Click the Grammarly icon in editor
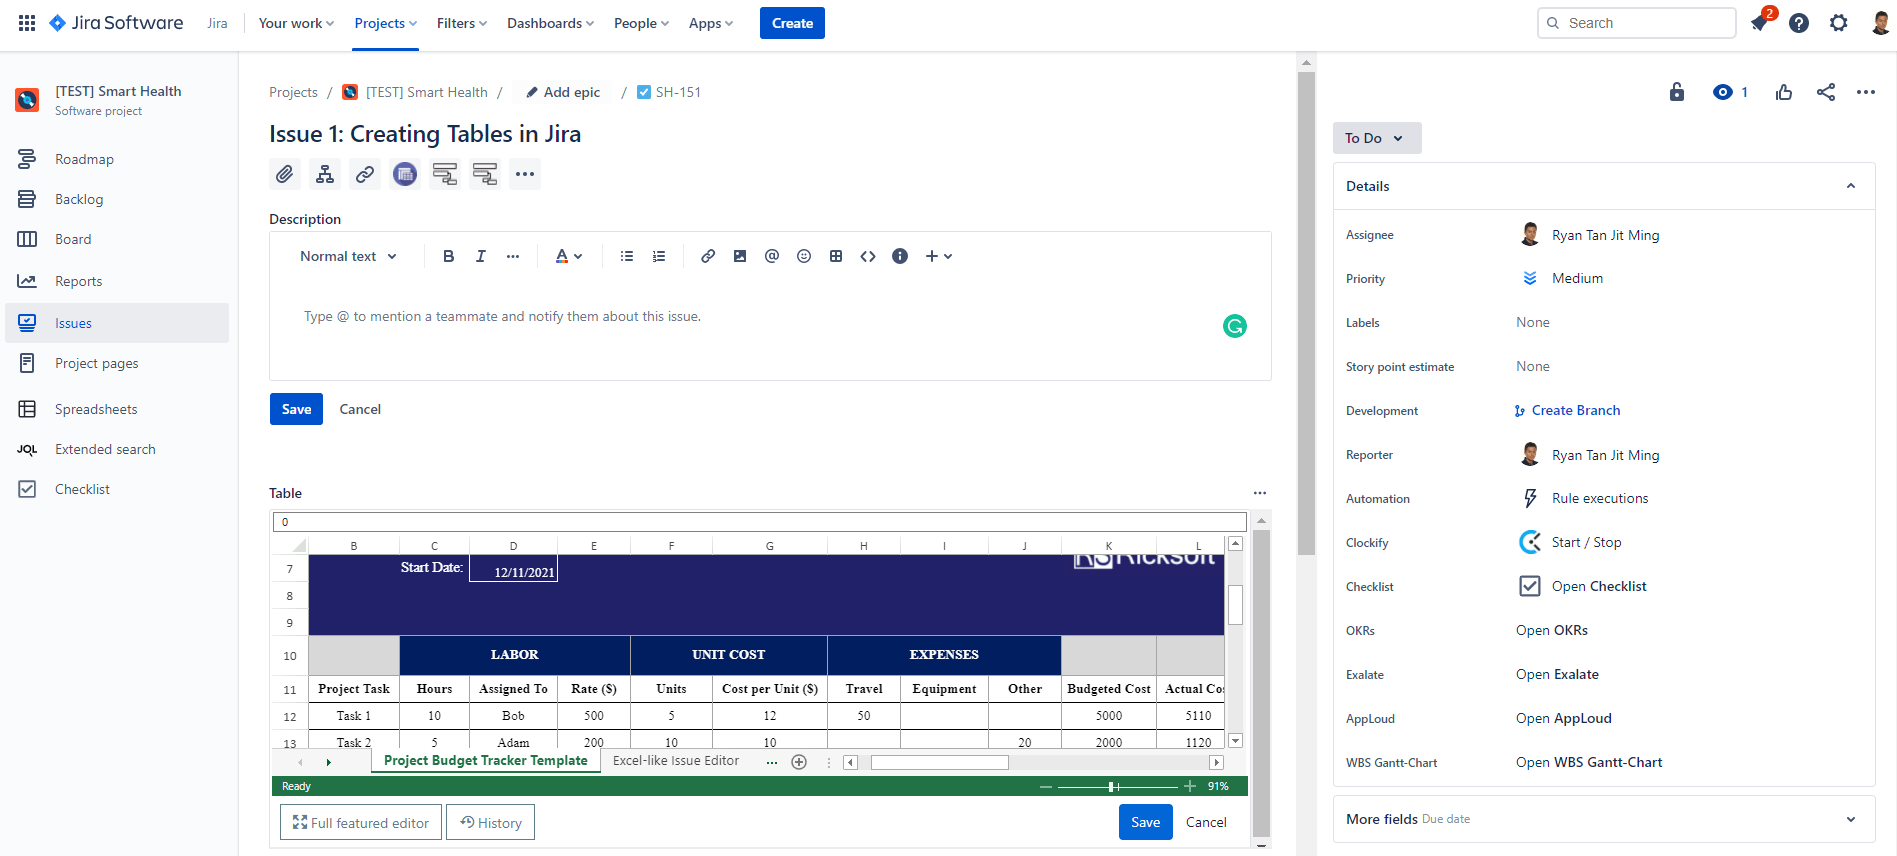 click(x=1235, y=326)
